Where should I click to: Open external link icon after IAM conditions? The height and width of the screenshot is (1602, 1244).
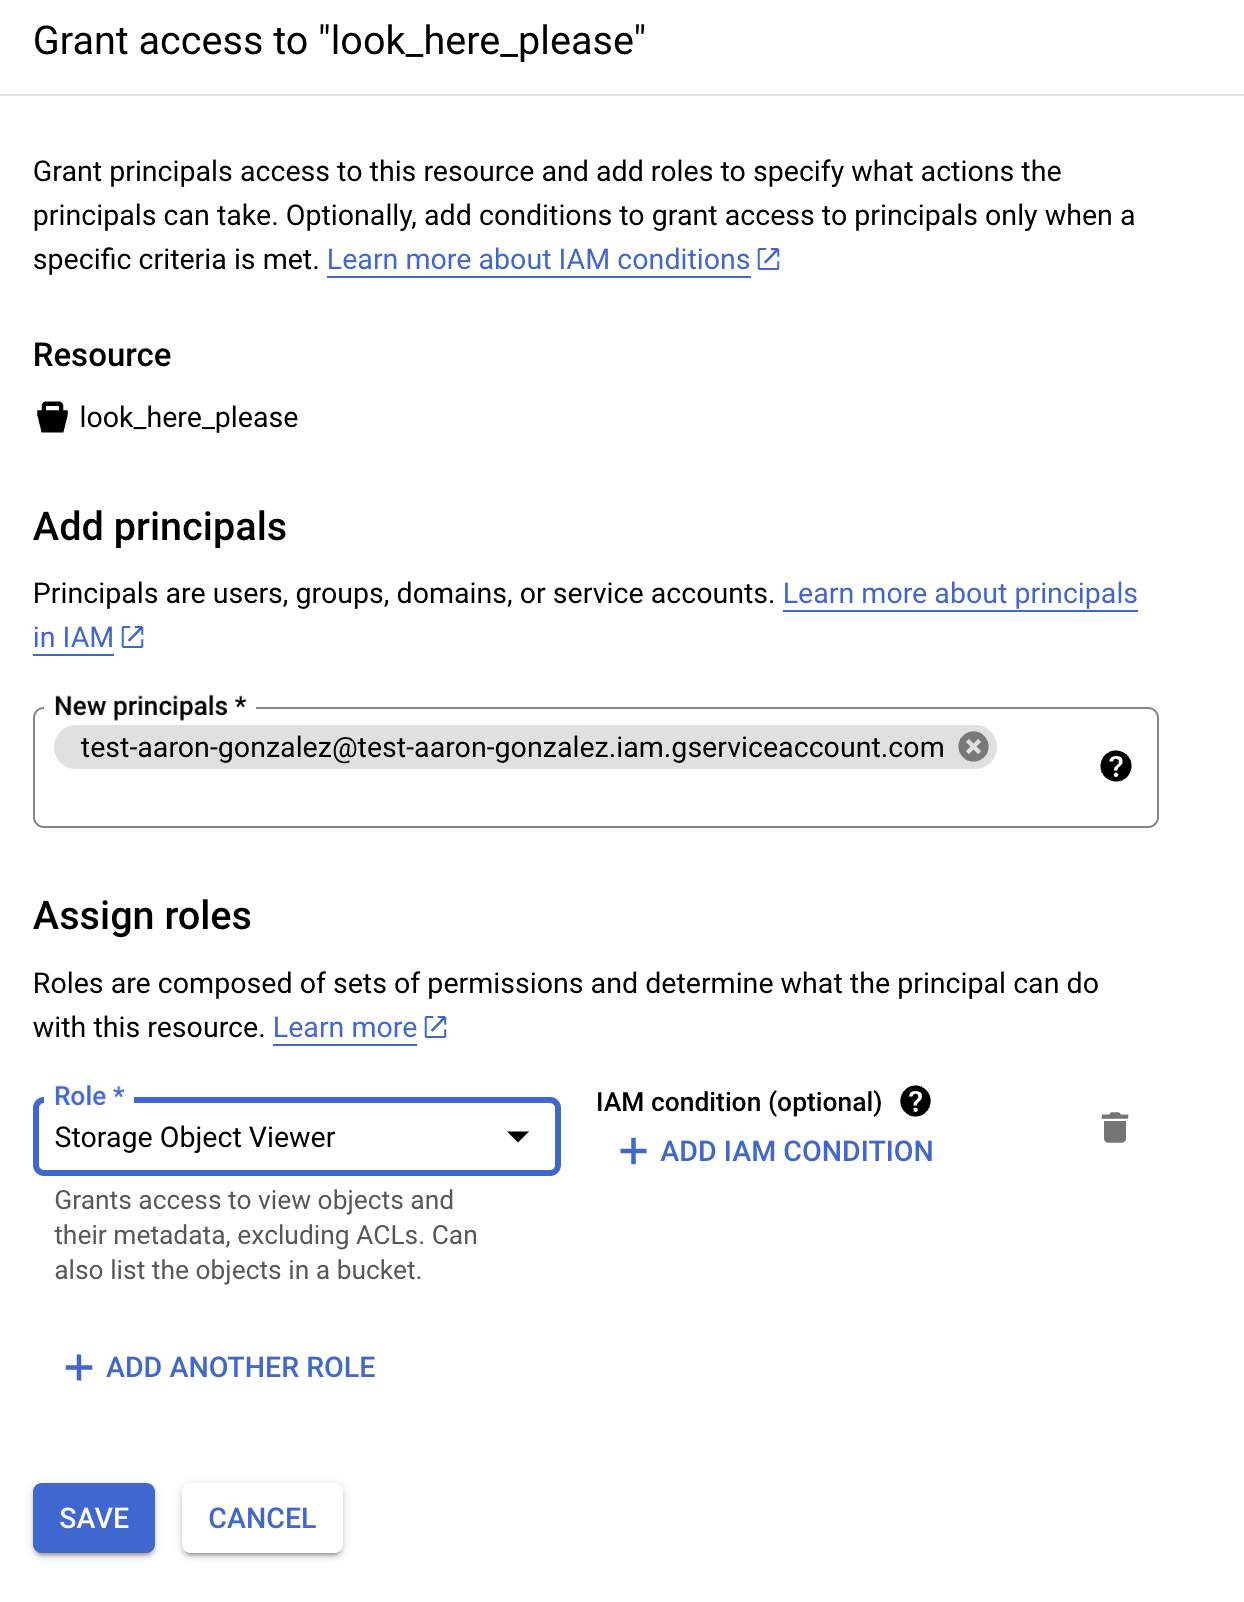click(x=769, y=259)
